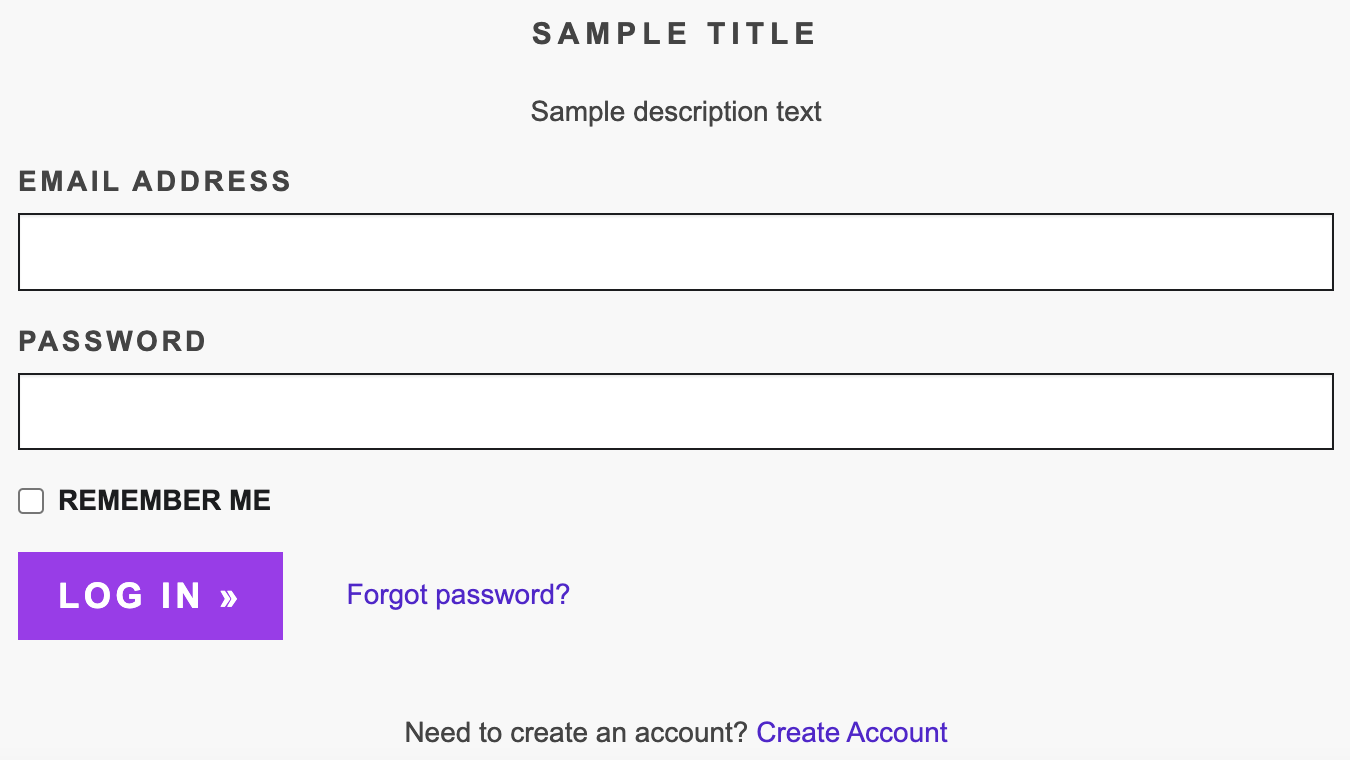Click the word "Create" in the bottom link
The height and width of the screenshot is (760, 1350).
[797, 733]
